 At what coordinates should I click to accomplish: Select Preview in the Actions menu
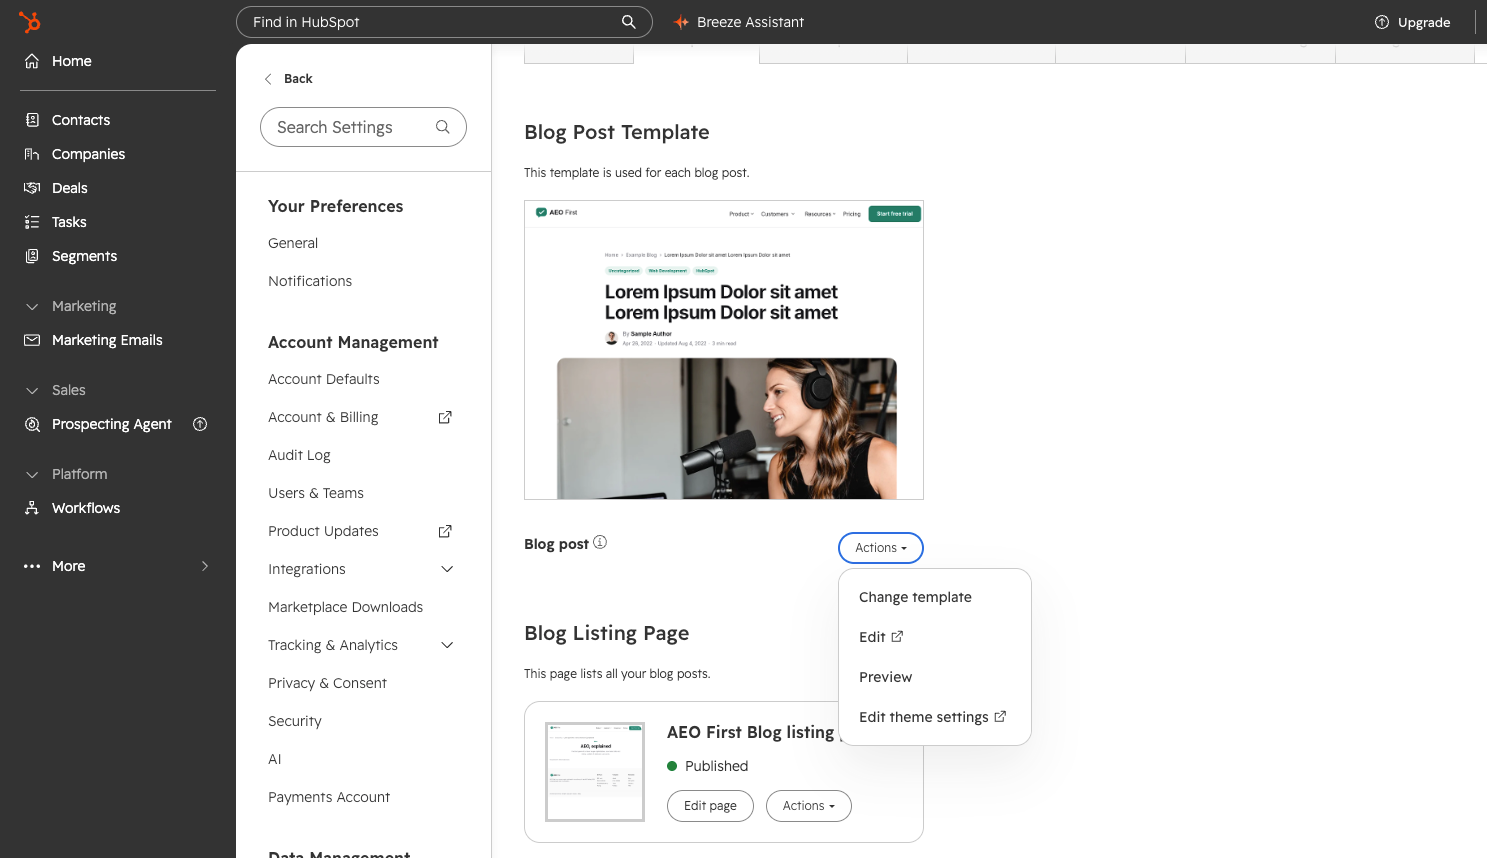(x=885, y=677)
